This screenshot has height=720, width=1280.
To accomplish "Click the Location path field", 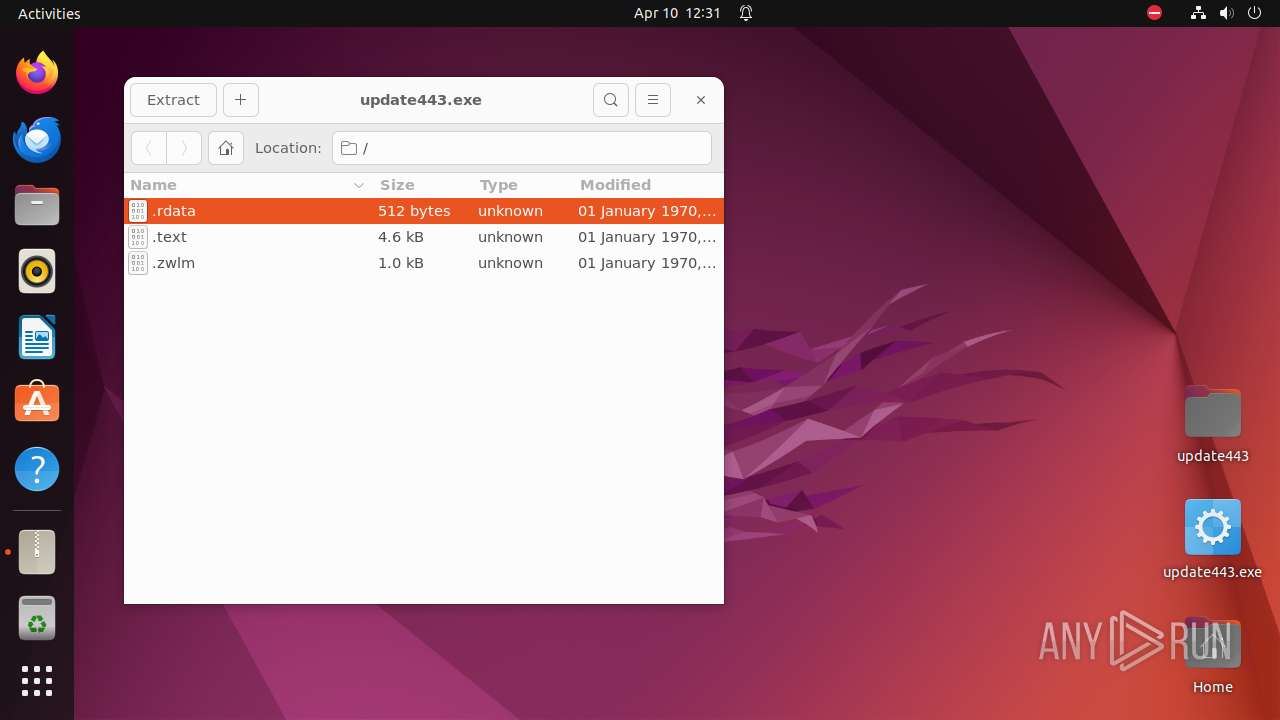I will pyautogui.click(x=522, y=148).
